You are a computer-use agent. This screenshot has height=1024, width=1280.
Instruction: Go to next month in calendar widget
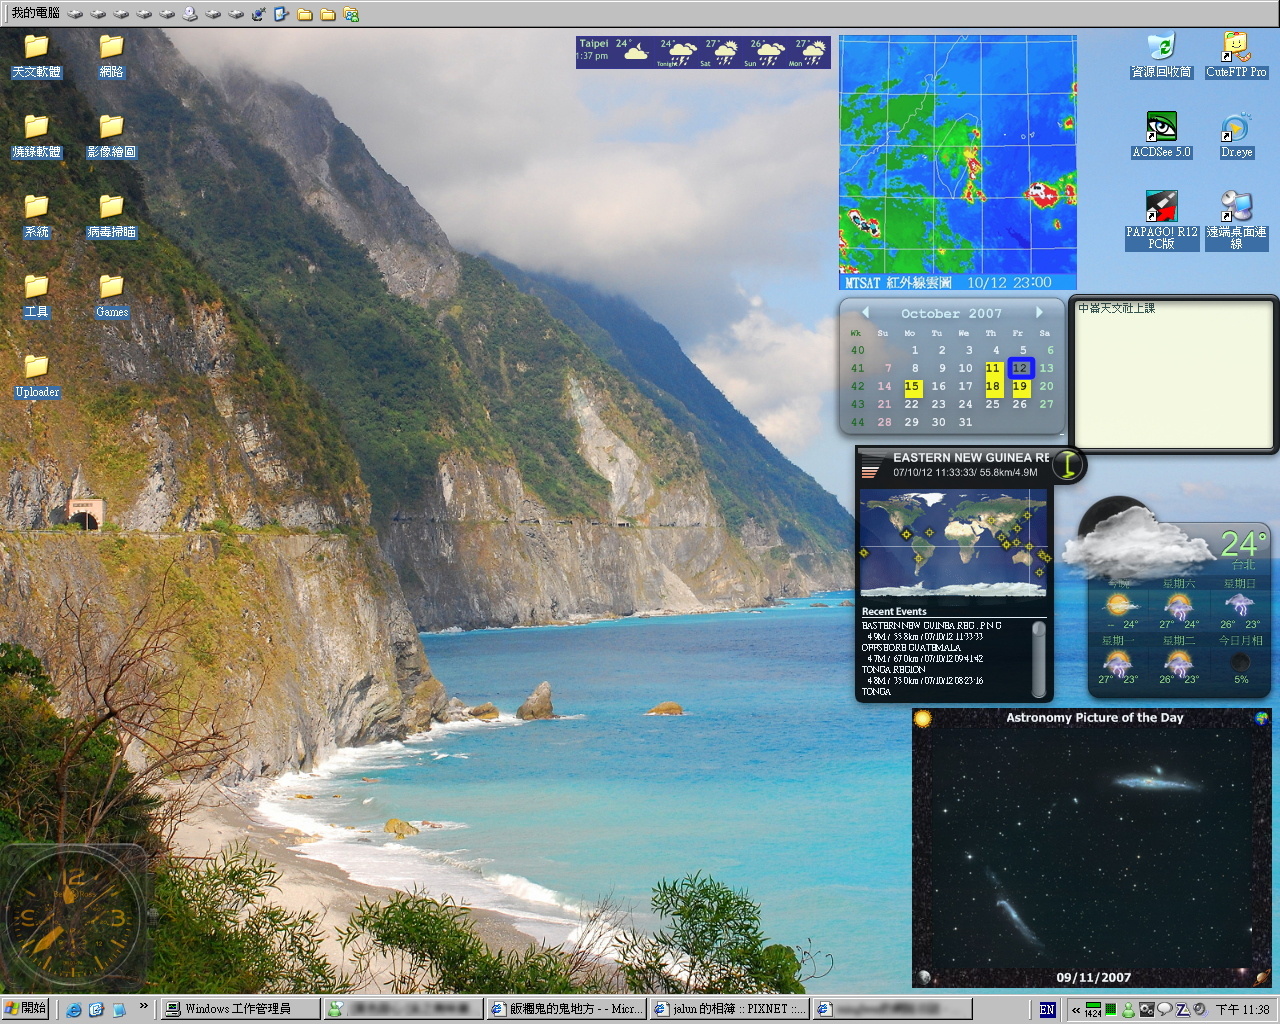[x=1039, y=312]
